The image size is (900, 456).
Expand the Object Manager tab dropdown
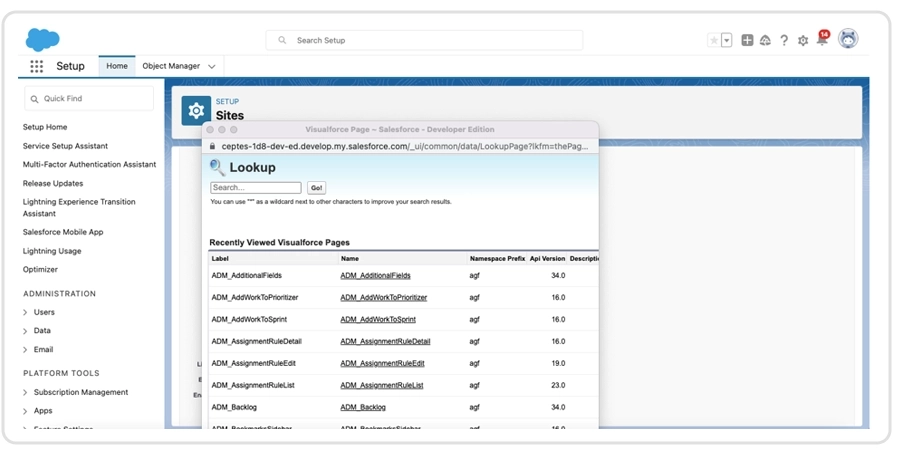212,67
